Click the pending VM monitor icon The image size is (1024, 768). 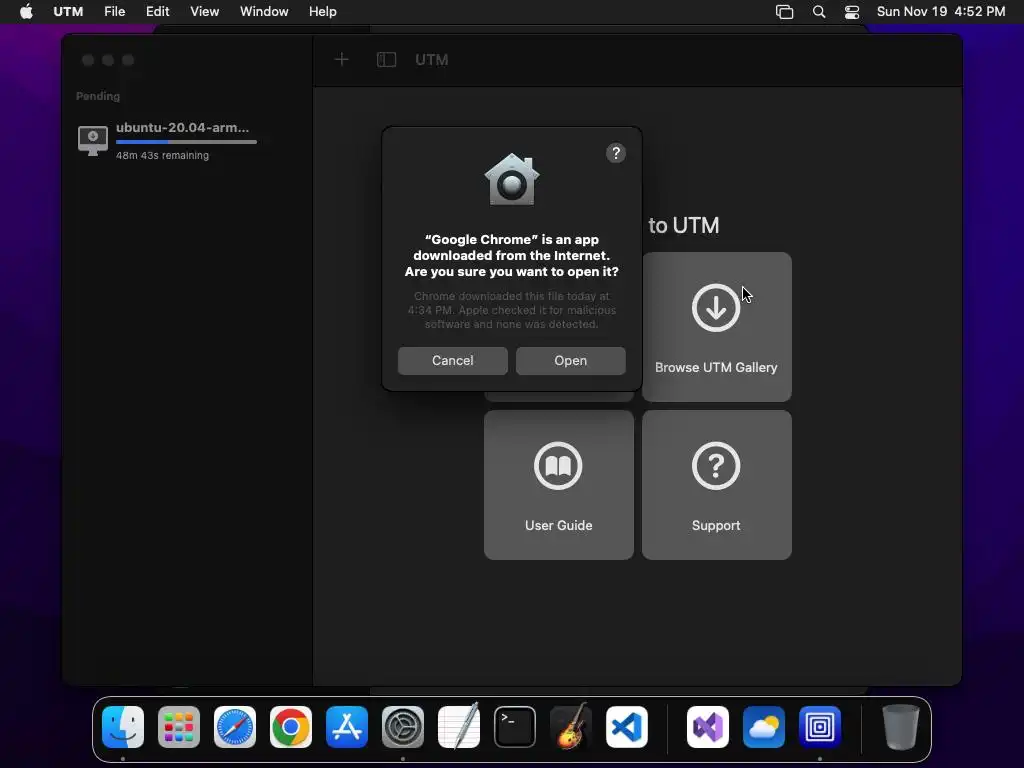93,140
